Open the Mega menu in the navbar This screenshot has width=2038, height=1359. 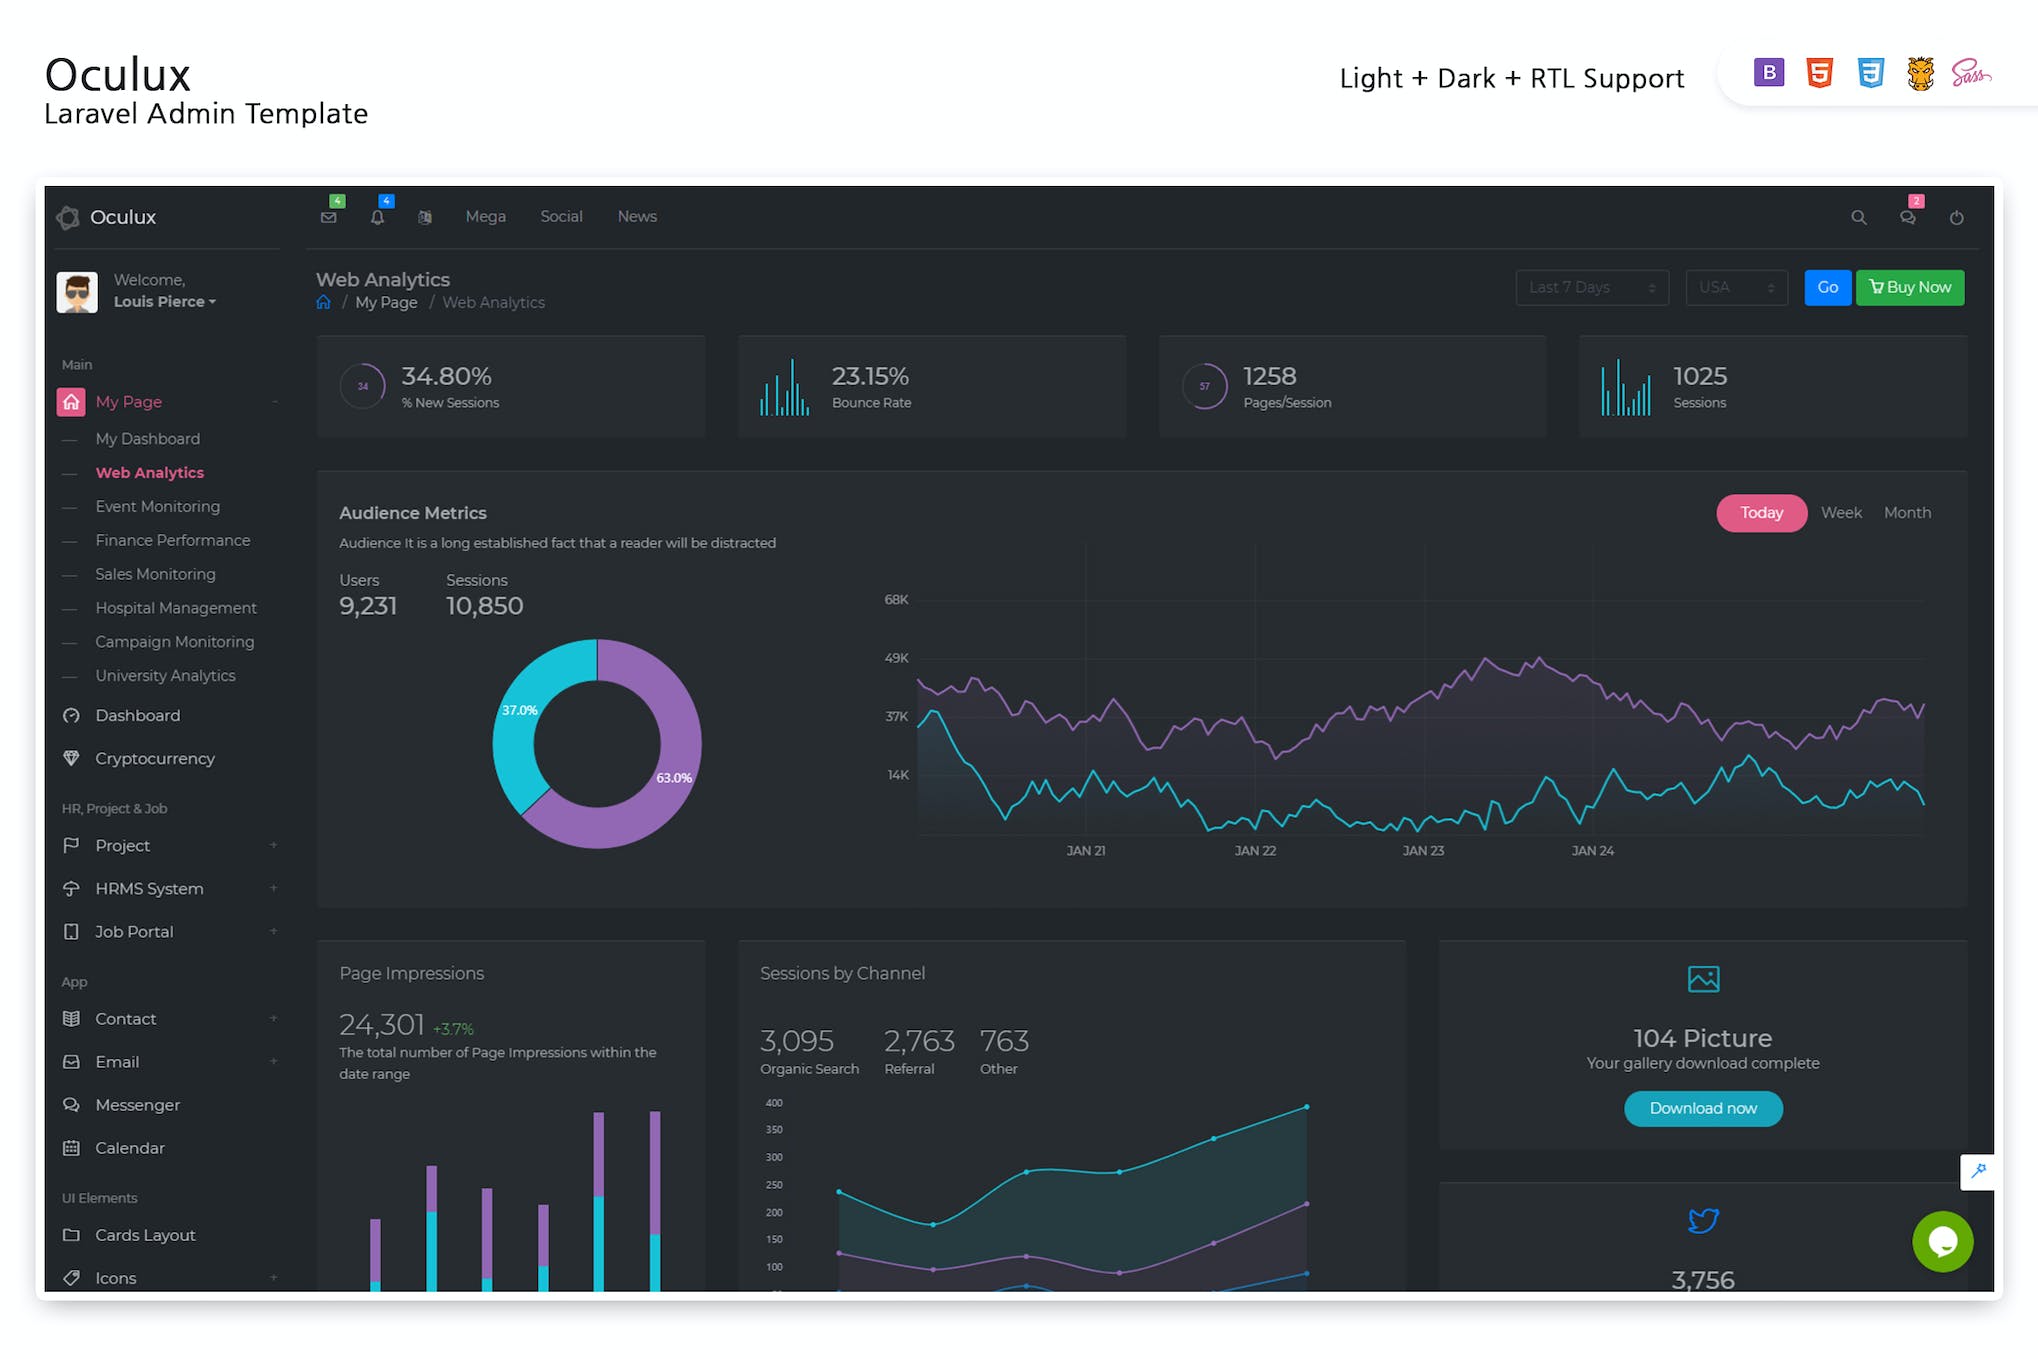[x=486, y=216]
